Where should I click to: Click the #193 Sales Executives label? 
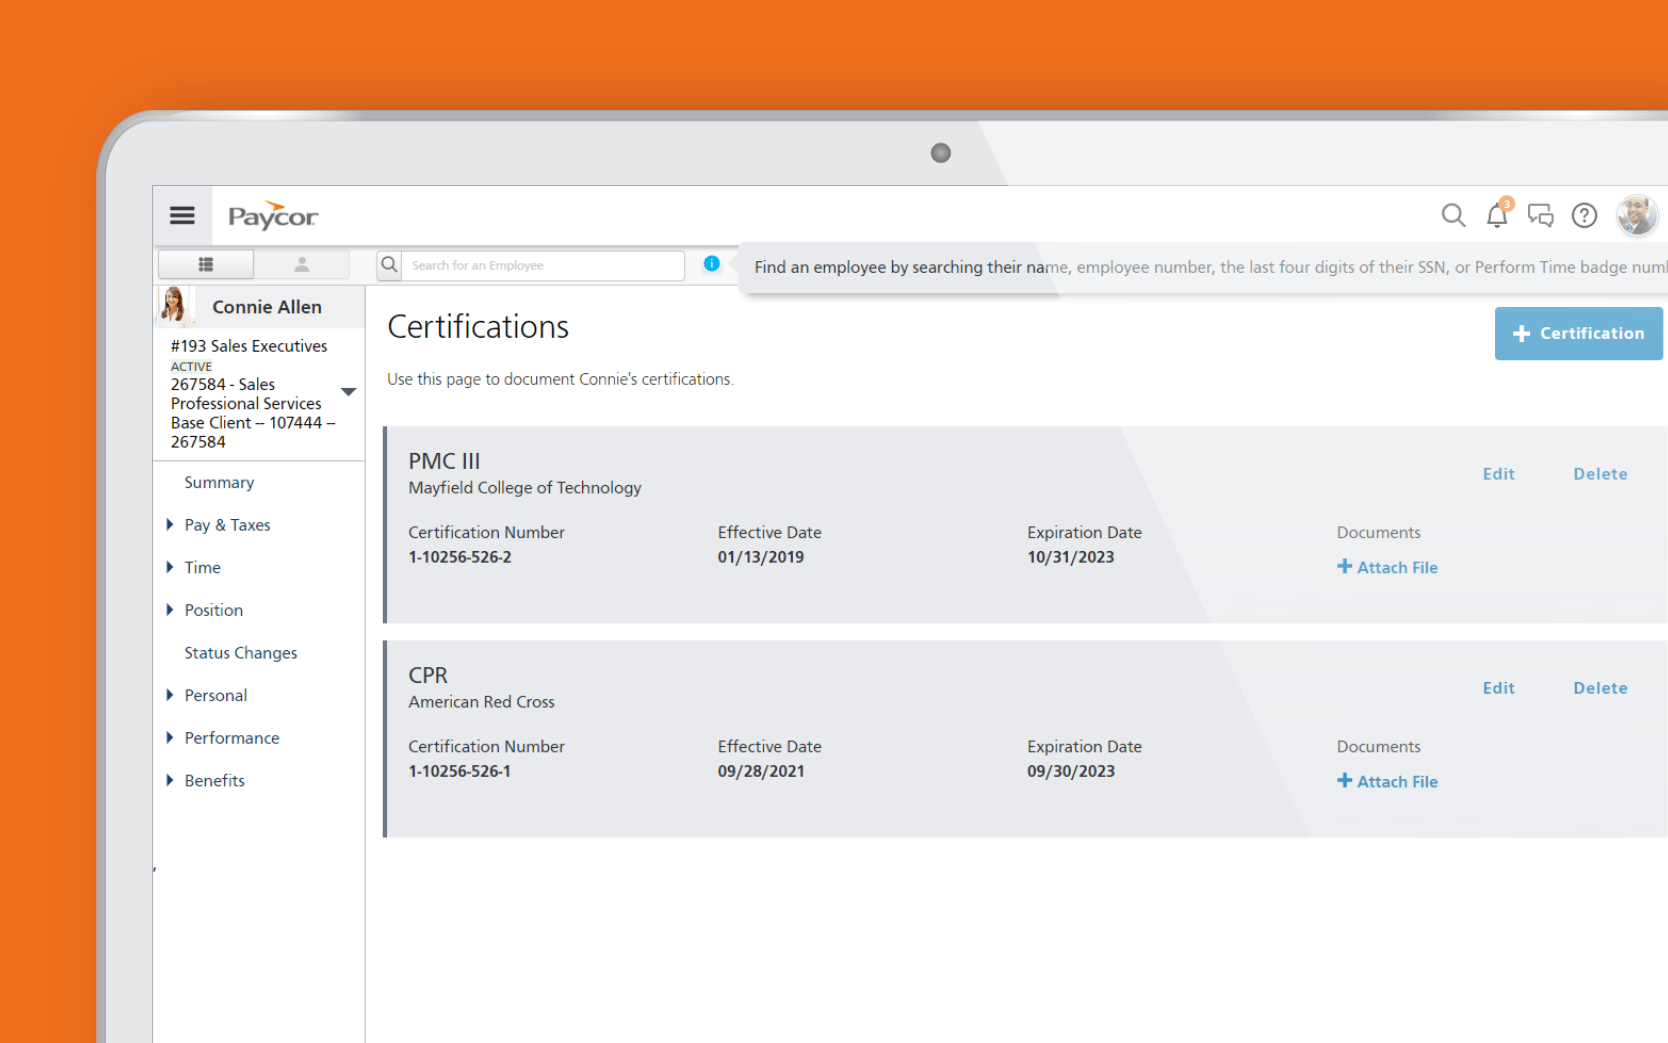249,346
